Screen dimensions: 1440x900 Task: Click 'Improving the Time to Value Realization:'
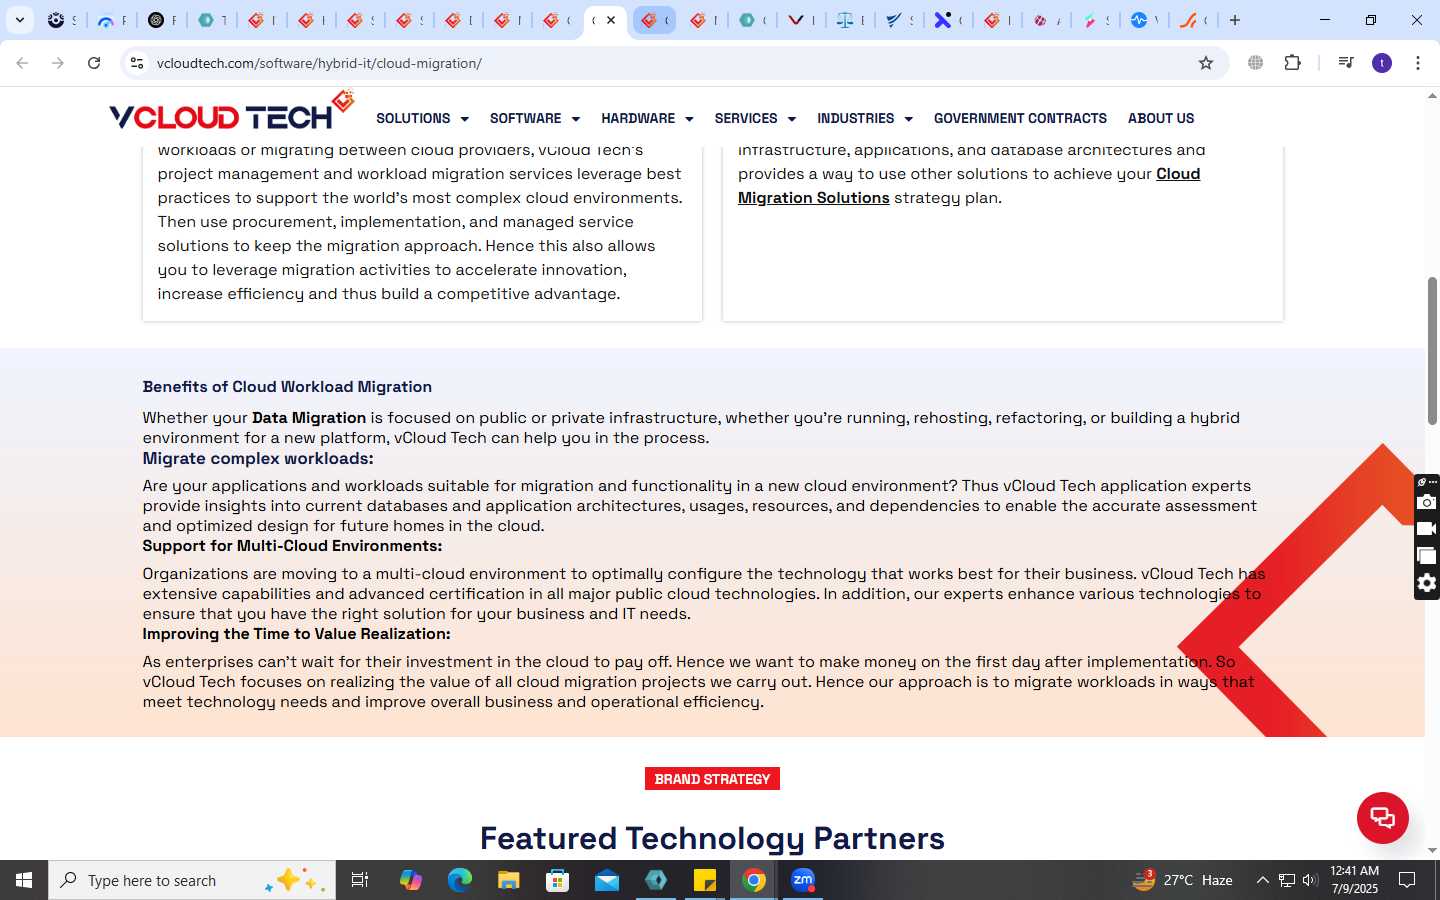[296, 634]
